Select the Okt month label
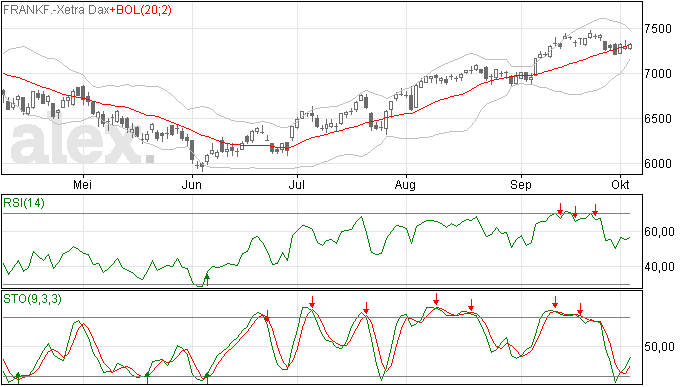Viewport: 690px width, 387px height. click(x=620, y=184)
